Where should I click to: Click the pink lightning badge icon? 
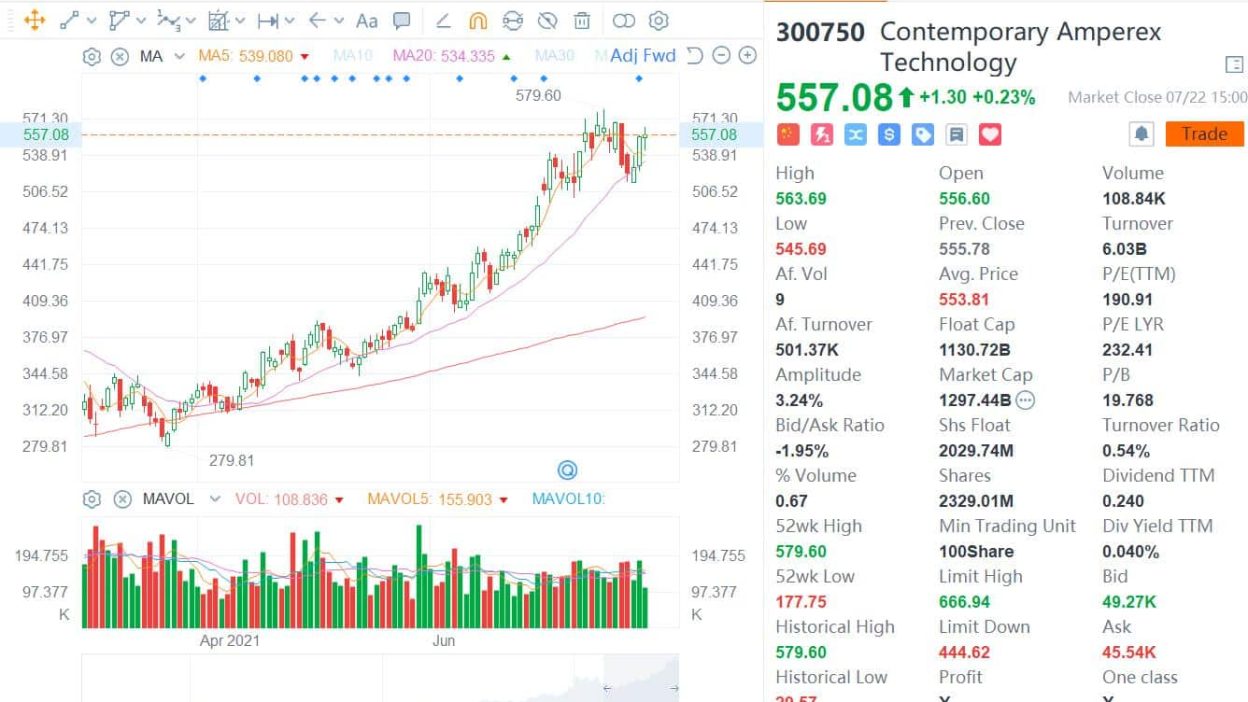822,134
